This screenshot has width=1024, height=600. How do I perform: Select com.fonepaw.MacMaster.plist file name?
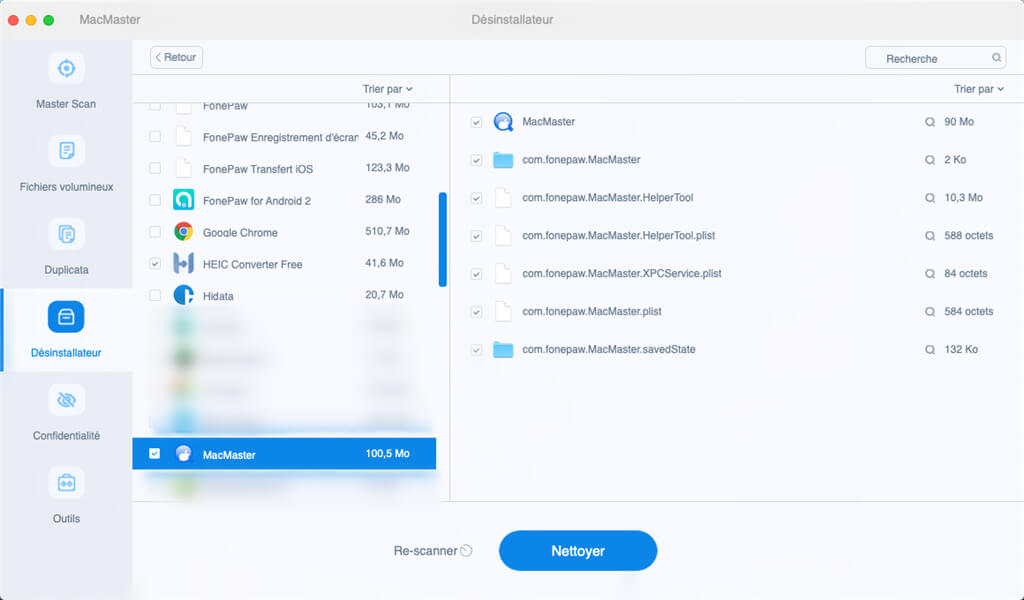[592, 311]
